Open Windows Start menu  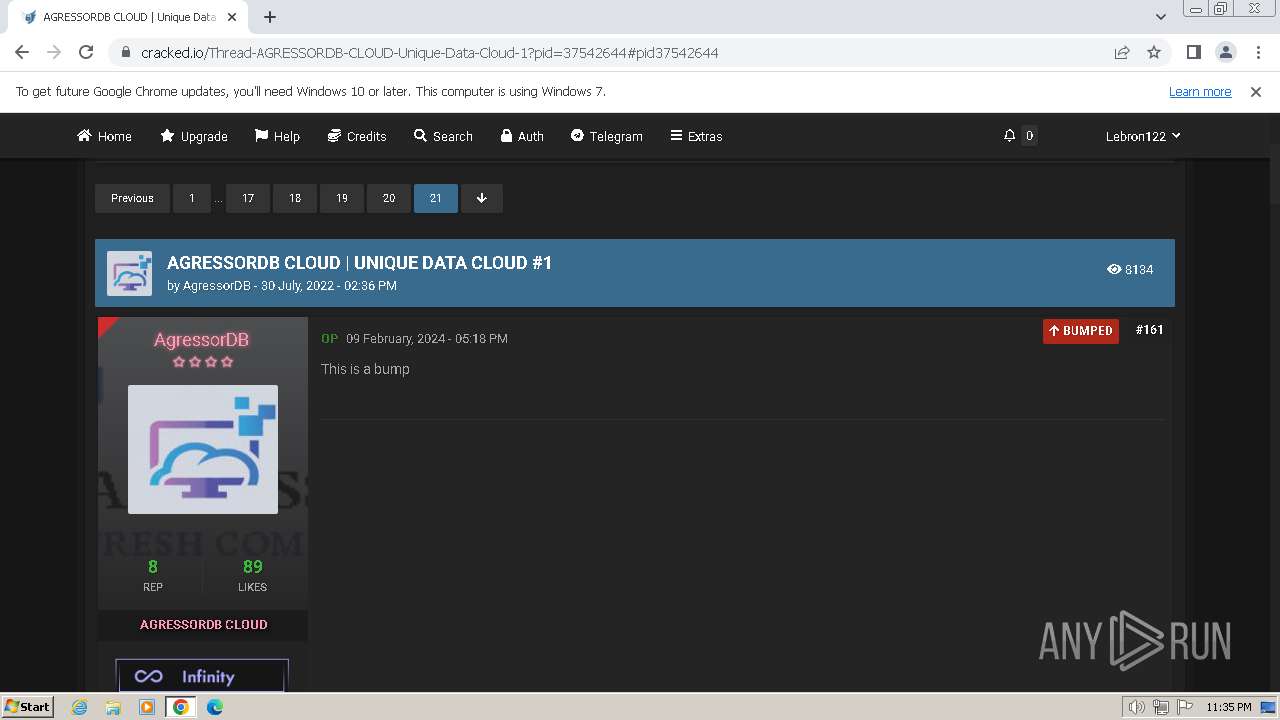pos(27,706)
